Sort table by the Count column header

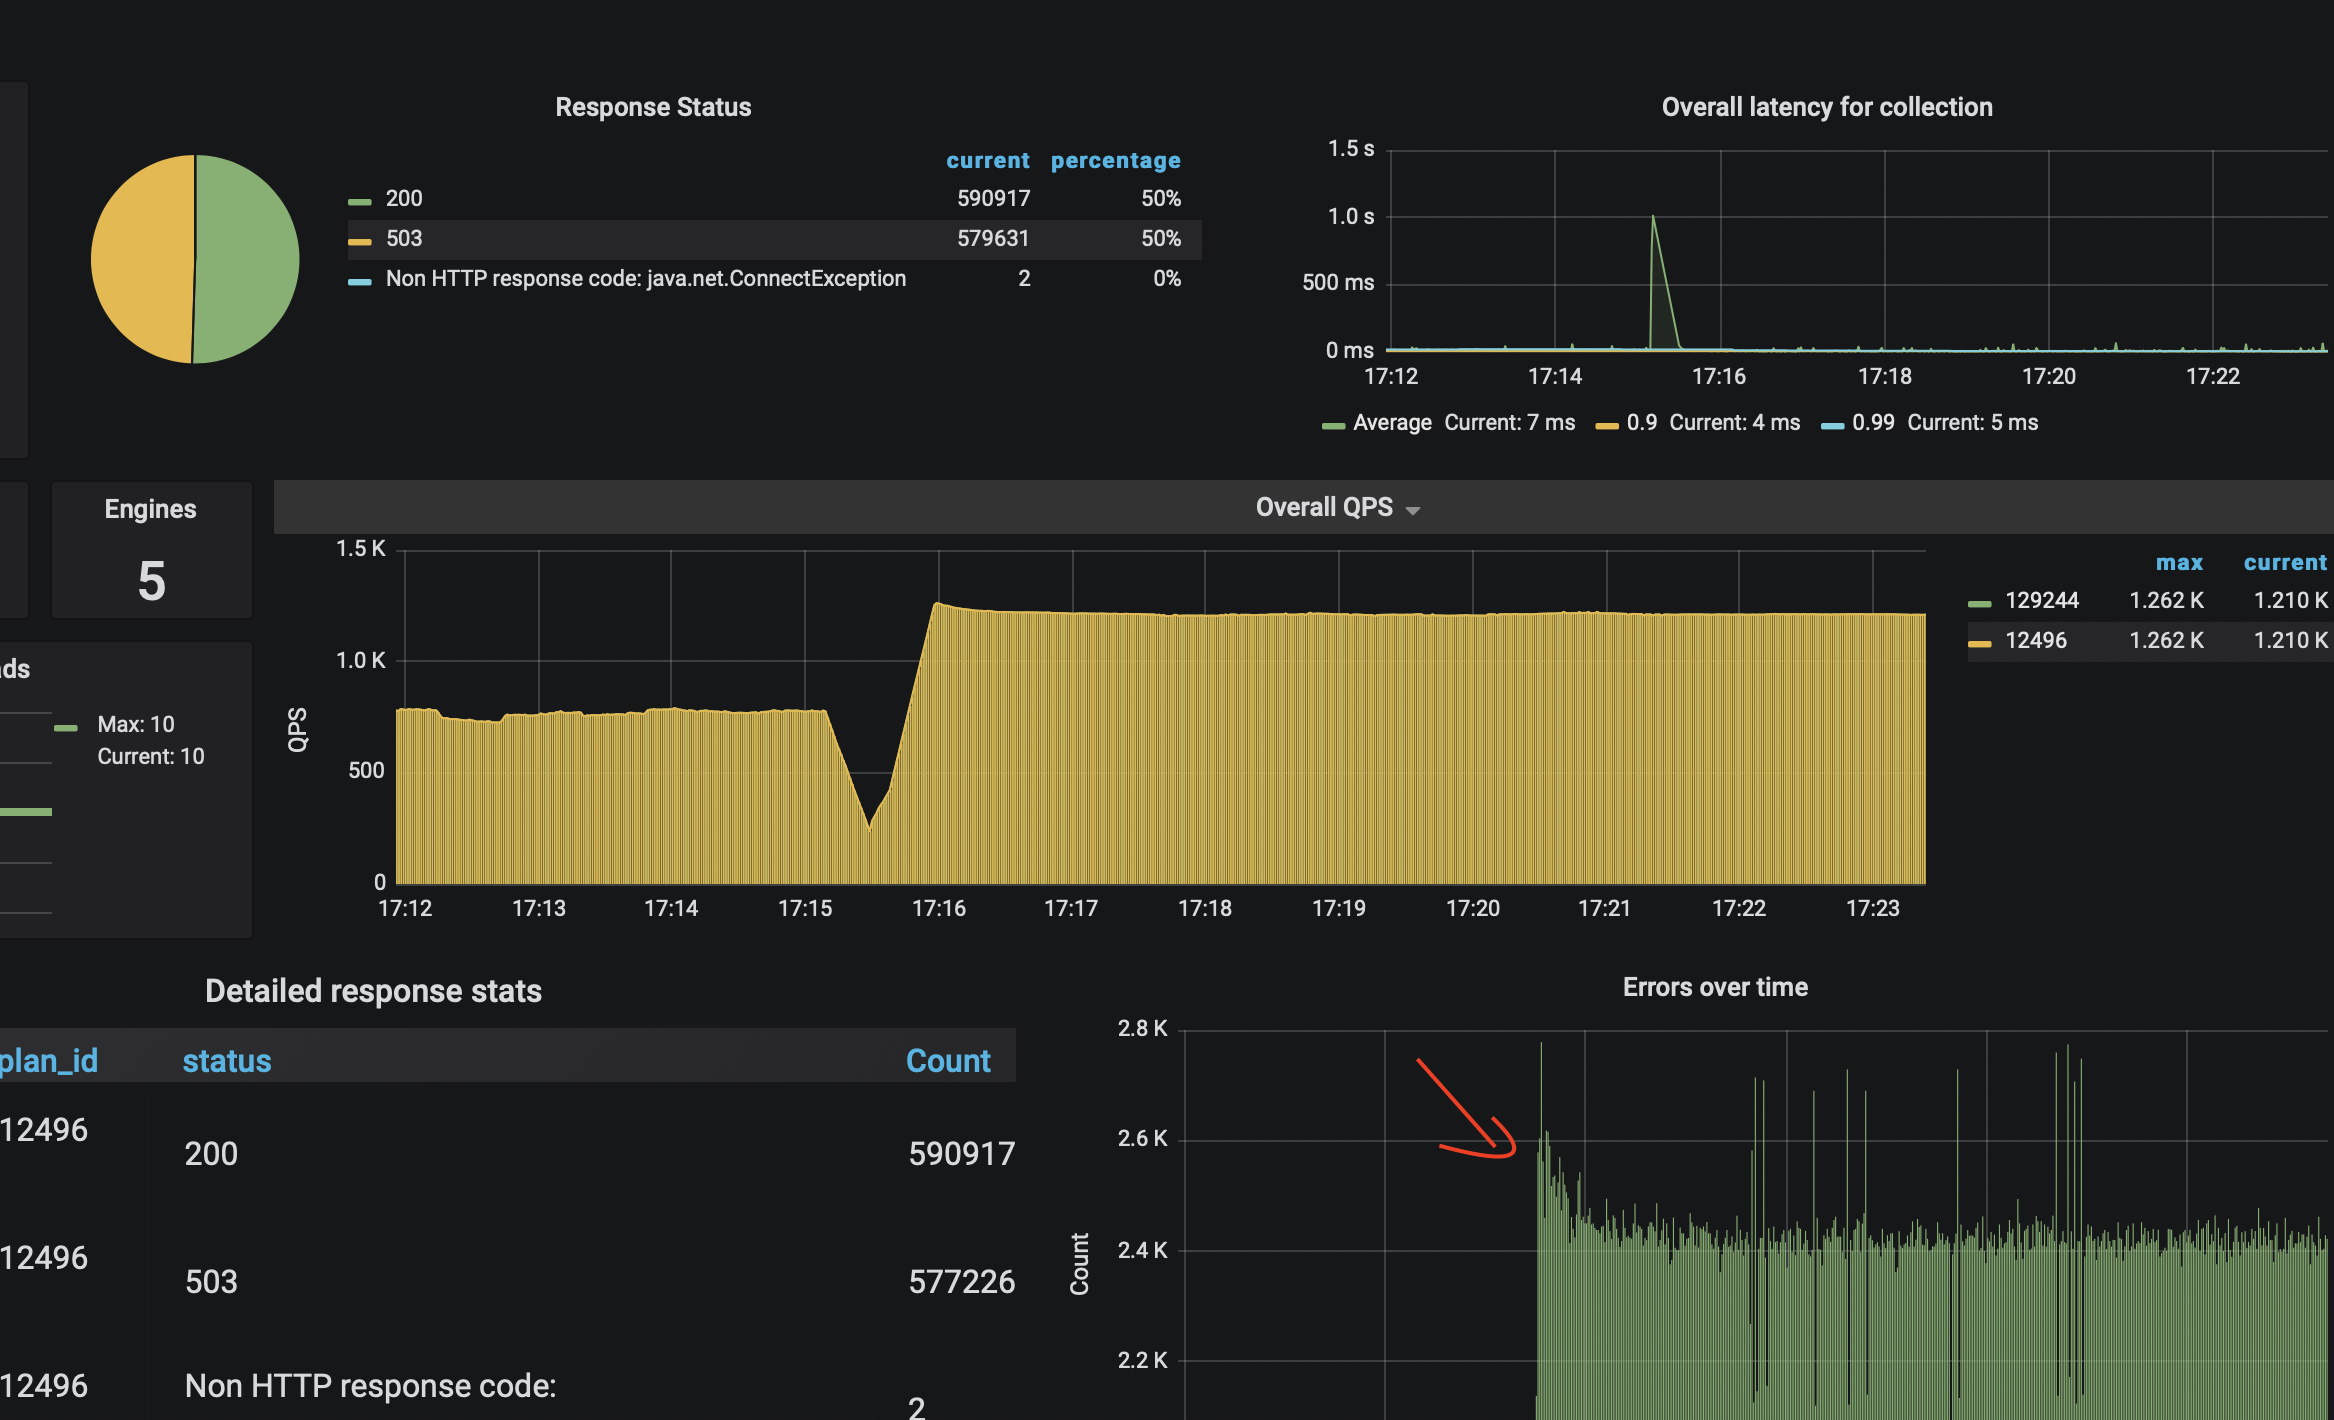(947, 1061)
